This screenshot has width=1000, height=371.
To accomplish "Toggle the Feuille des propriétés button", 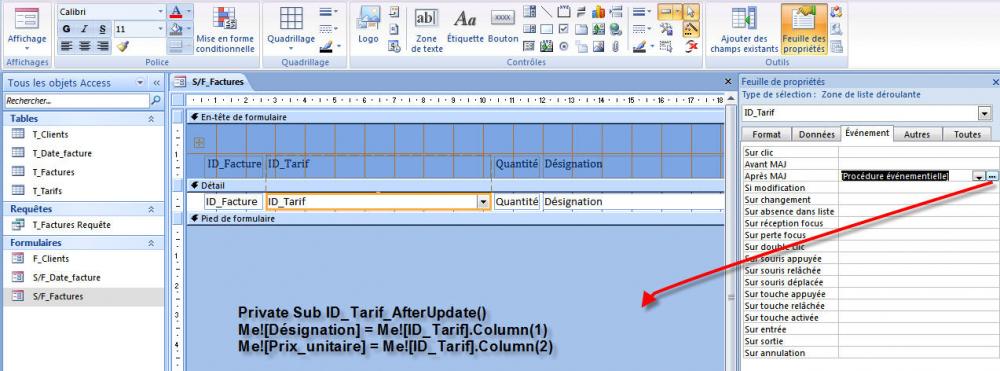I will coord(804,29).
